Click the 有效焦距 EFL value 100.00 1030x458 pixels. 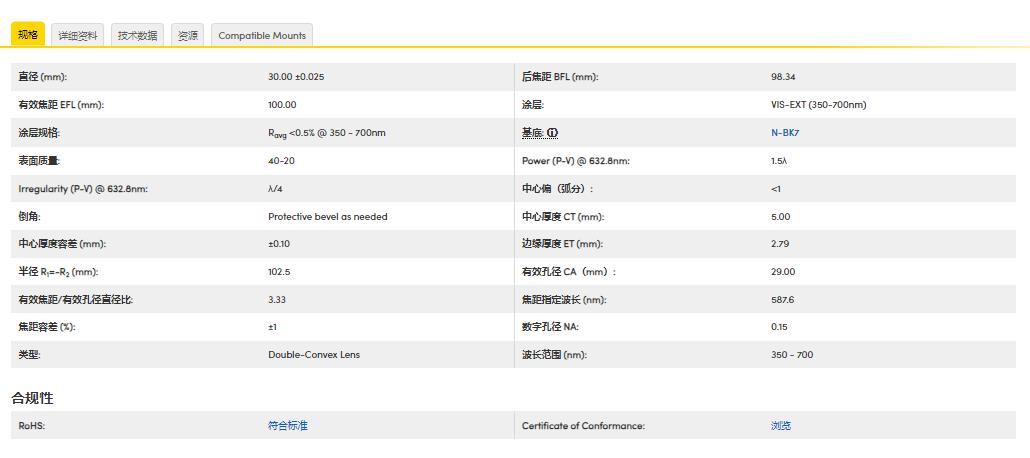(x=282, y=105)
